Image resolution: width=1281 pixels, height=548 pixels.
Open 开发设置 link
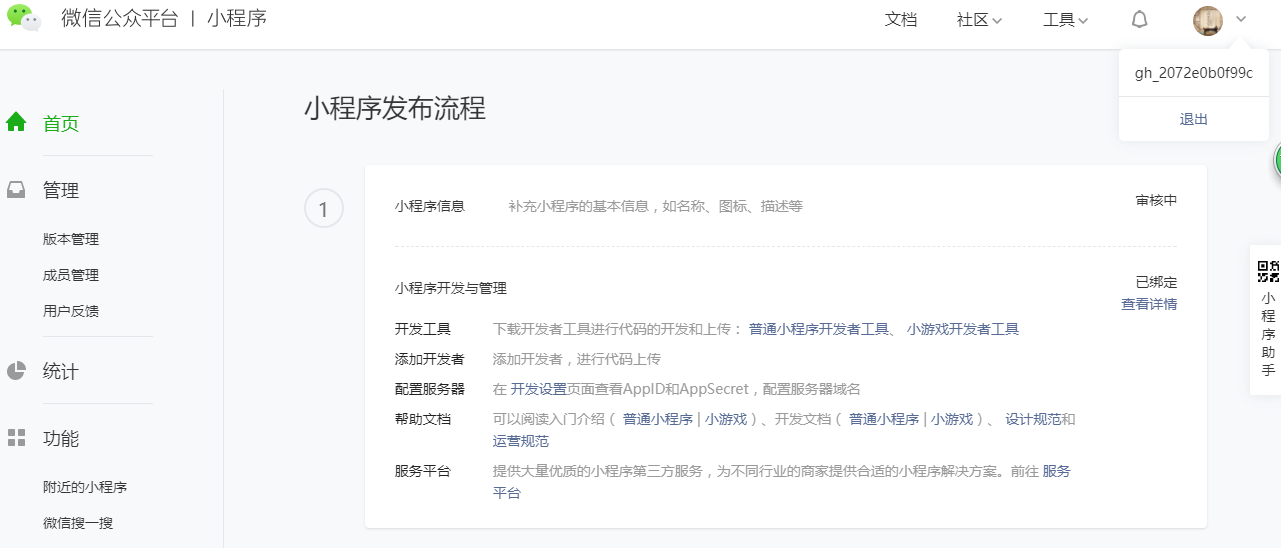coord(539,389)
